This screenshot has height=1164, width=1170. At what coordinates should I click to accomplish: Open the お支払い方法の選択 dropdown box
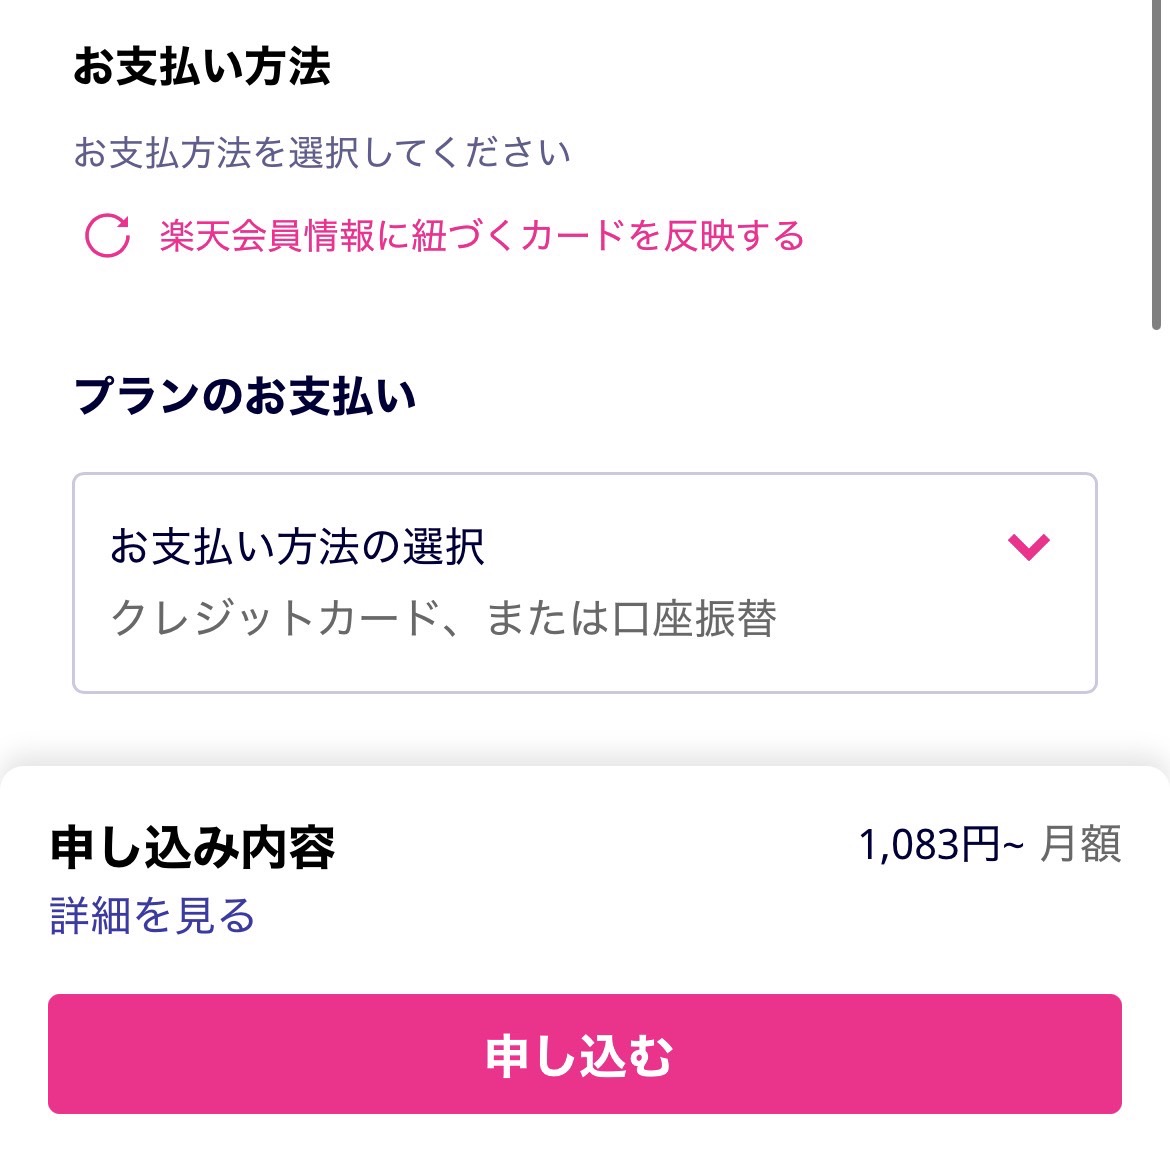(x=584, y=583)
